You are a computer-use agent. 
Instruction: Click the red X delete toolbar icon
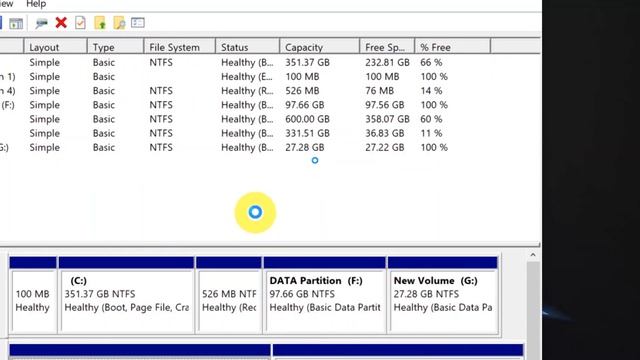(x=61, y=22)
